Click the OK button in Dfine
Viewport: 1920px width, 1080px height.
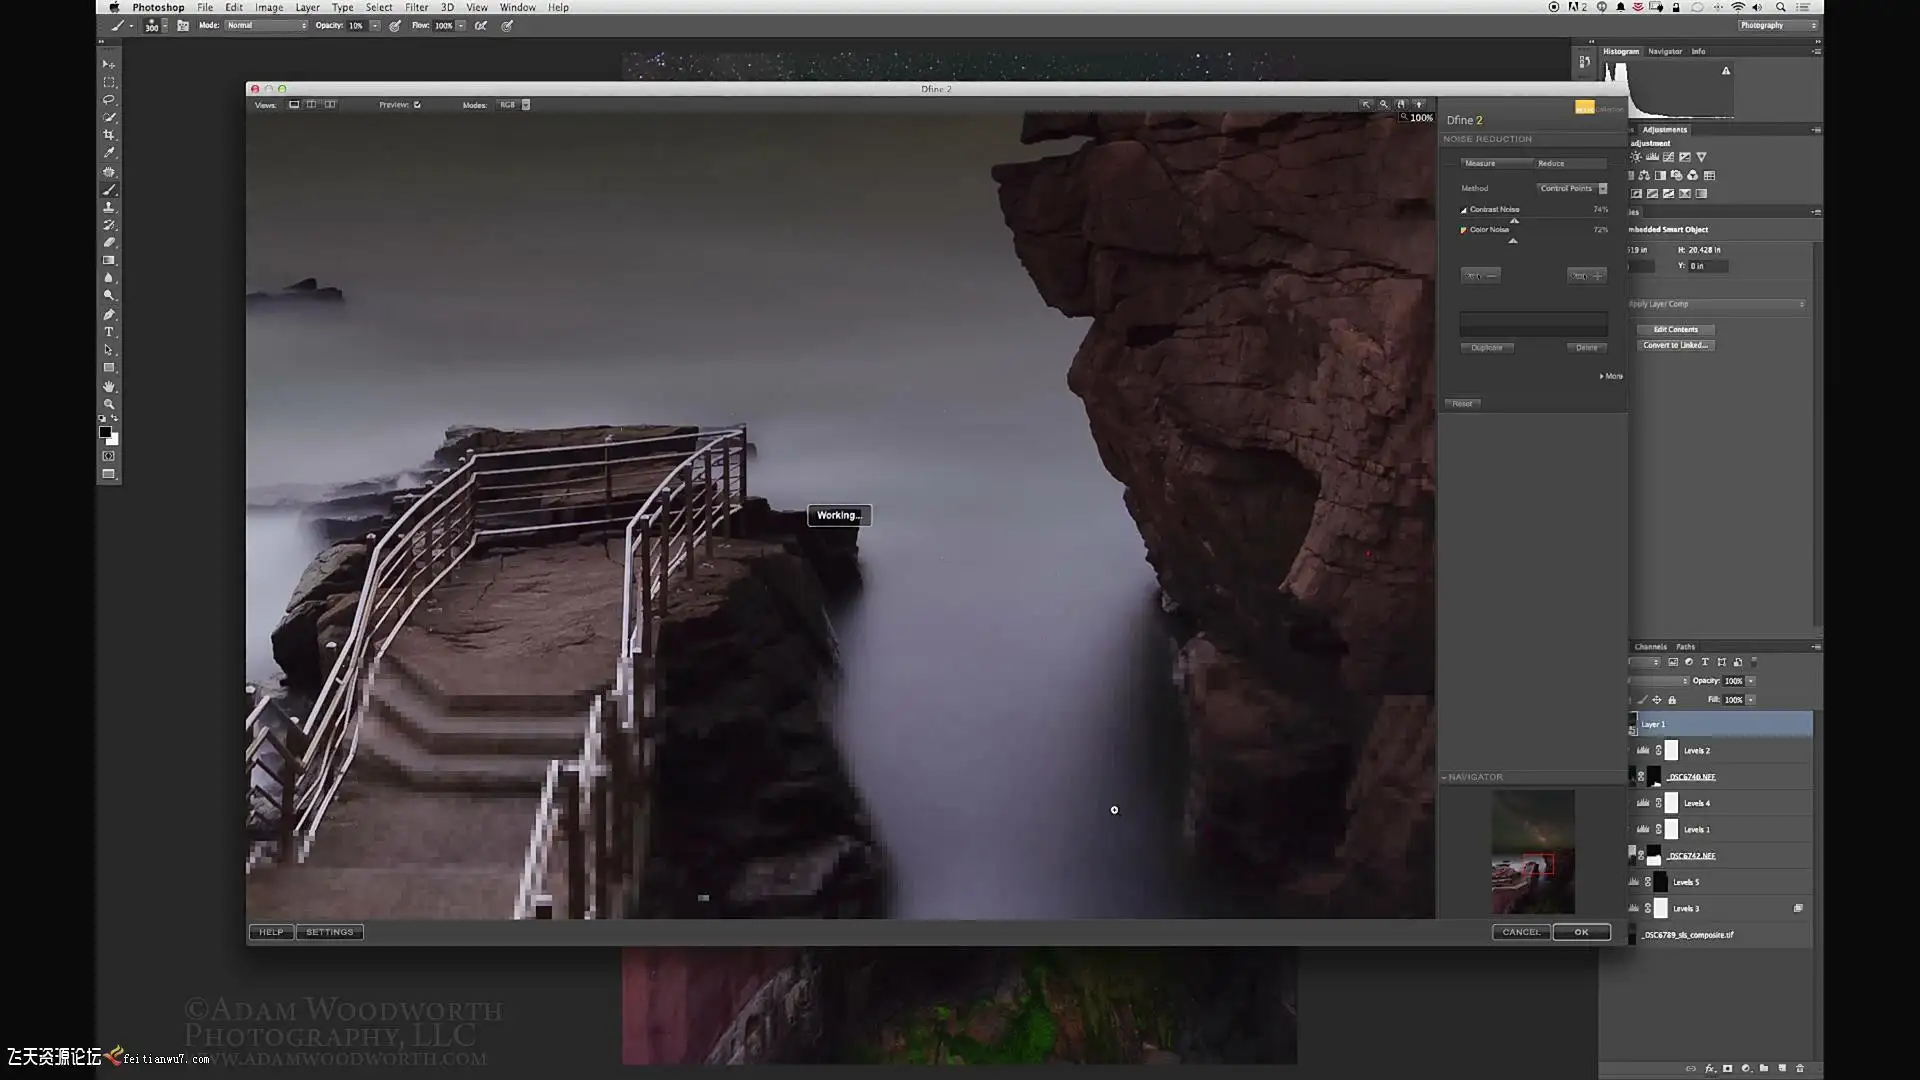[x=1581, y=932]
